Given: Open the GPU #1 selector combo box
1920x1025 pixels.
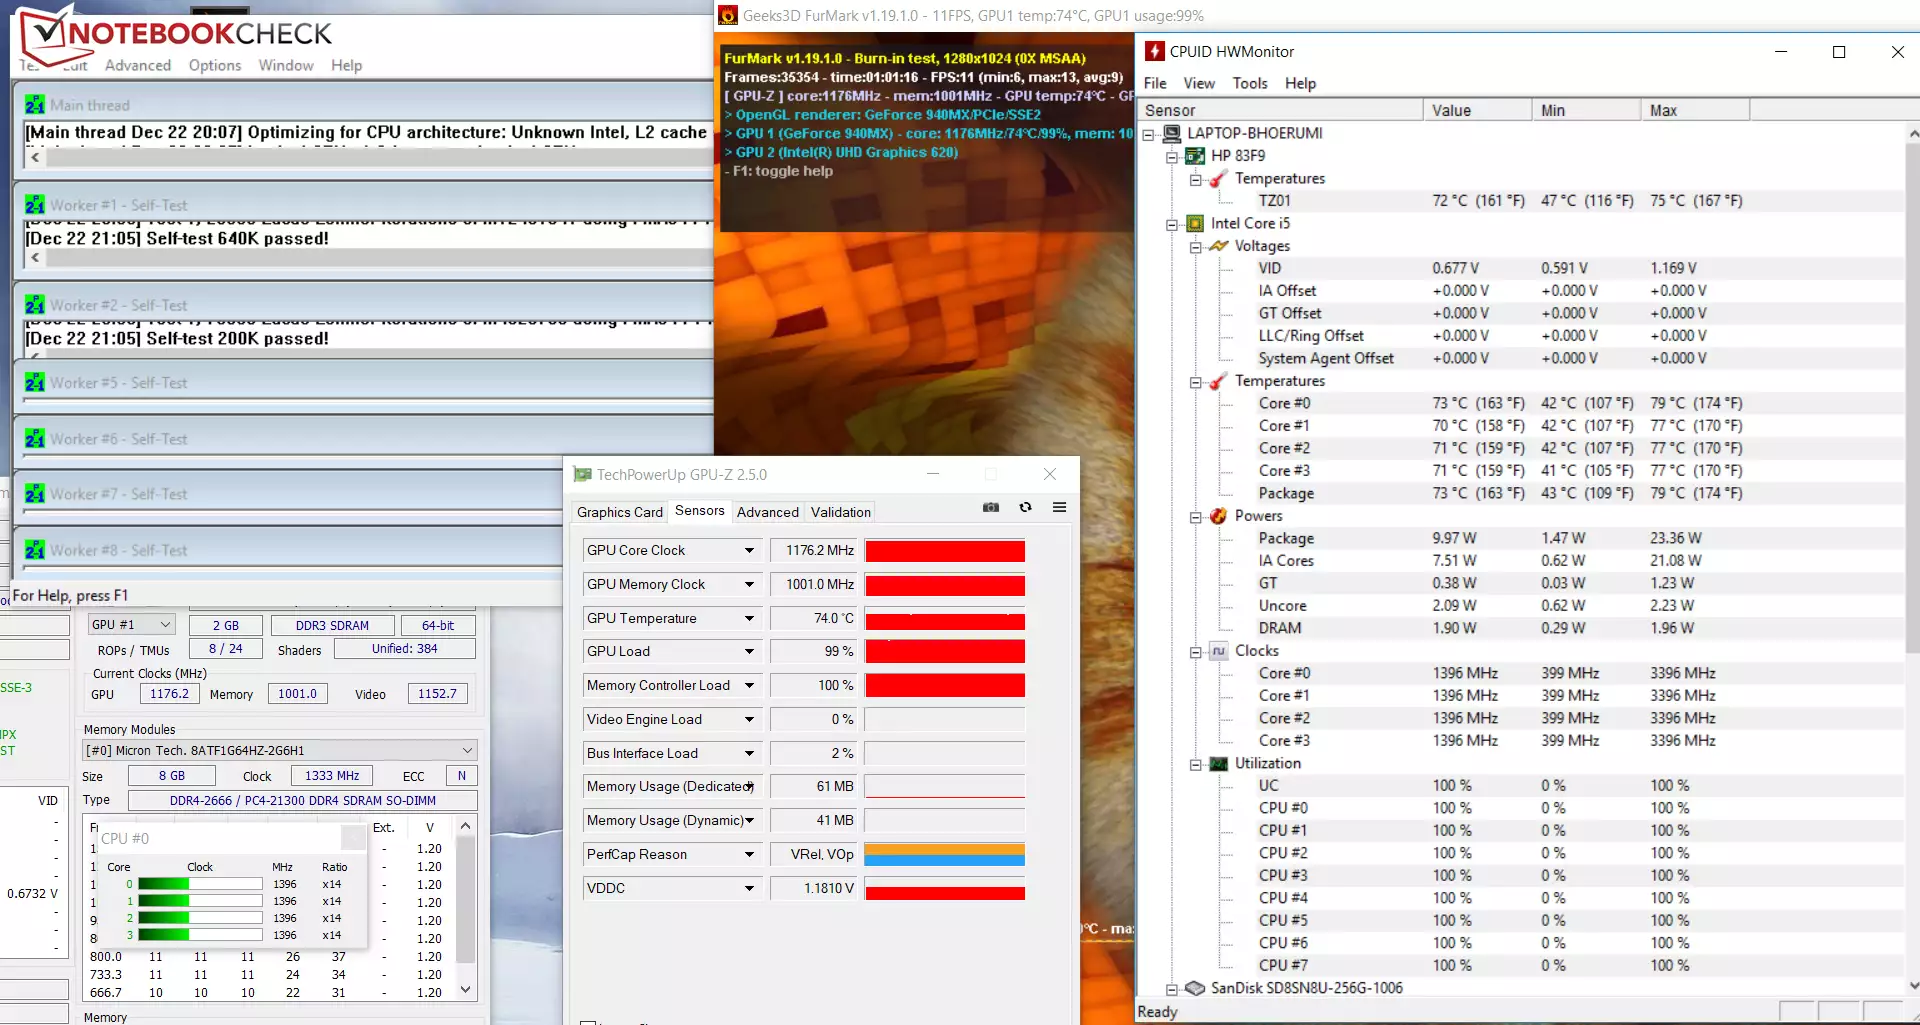Looking at the screenshot, I should 132,625.
